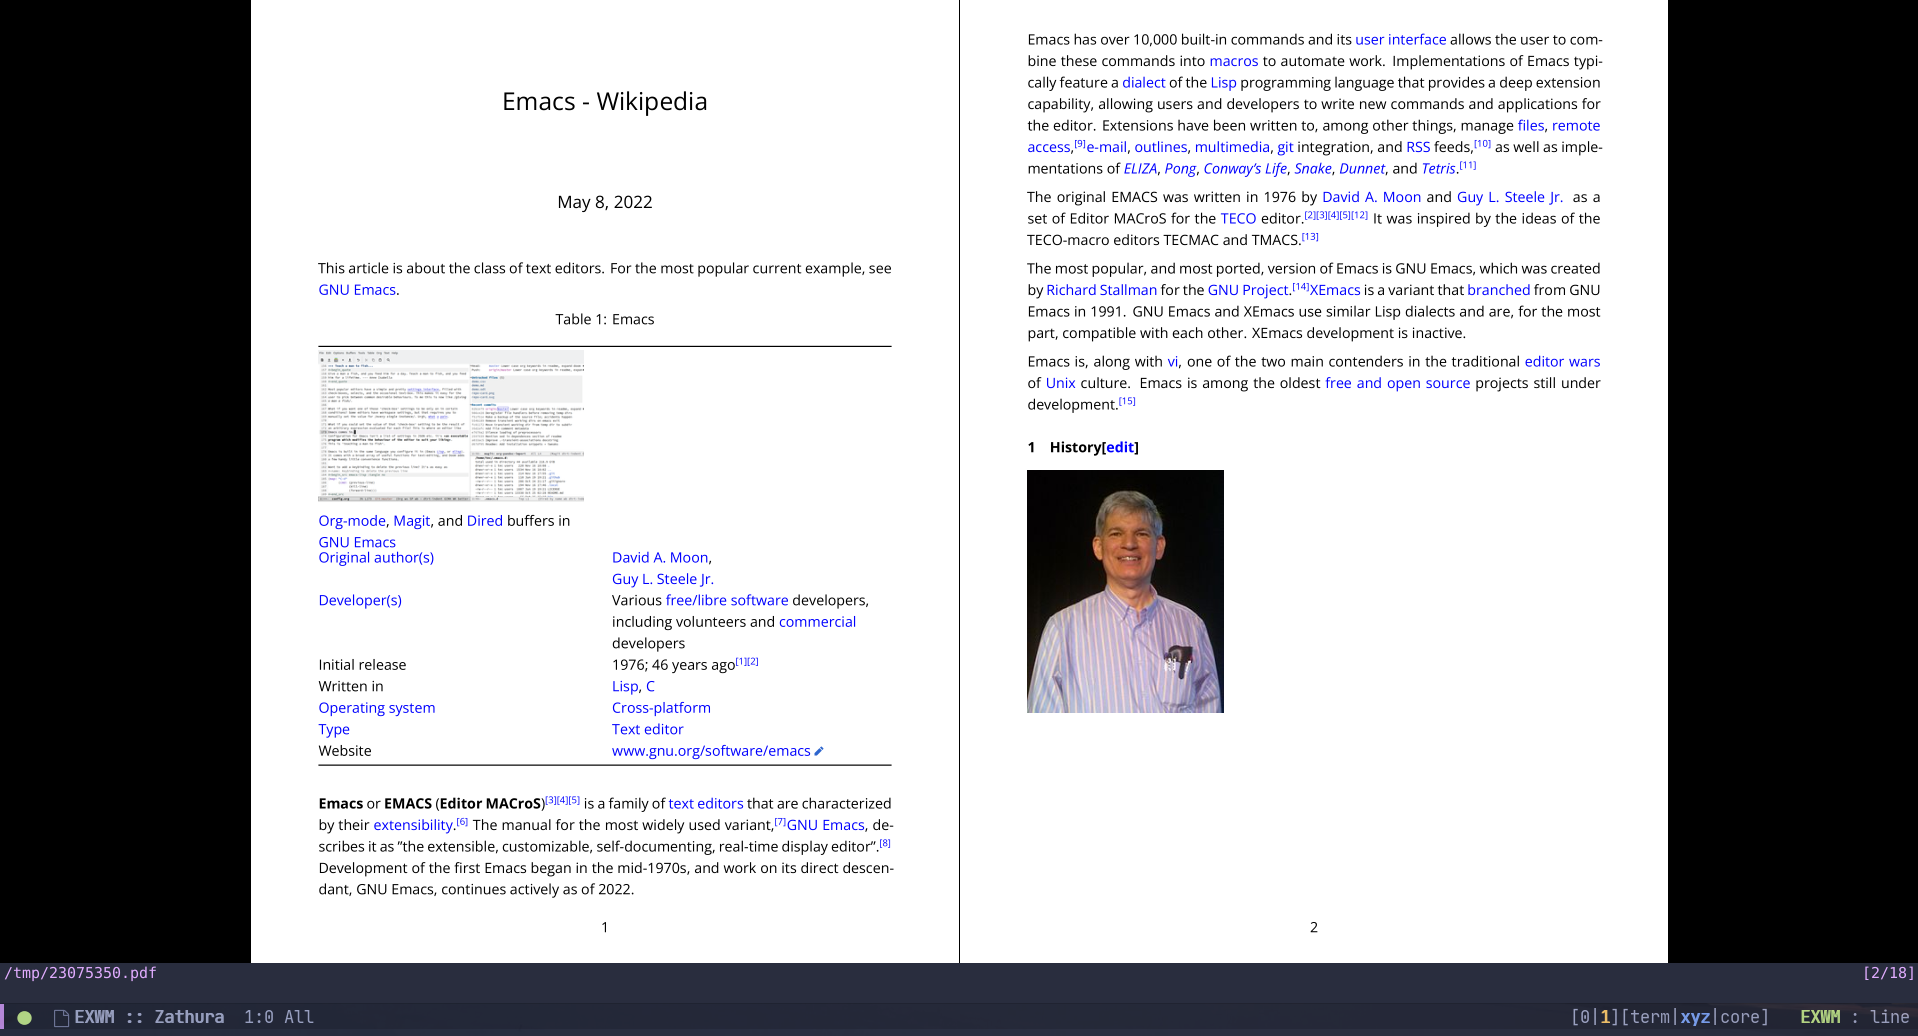Click the Emacs screenshot in Table 1

451,426
